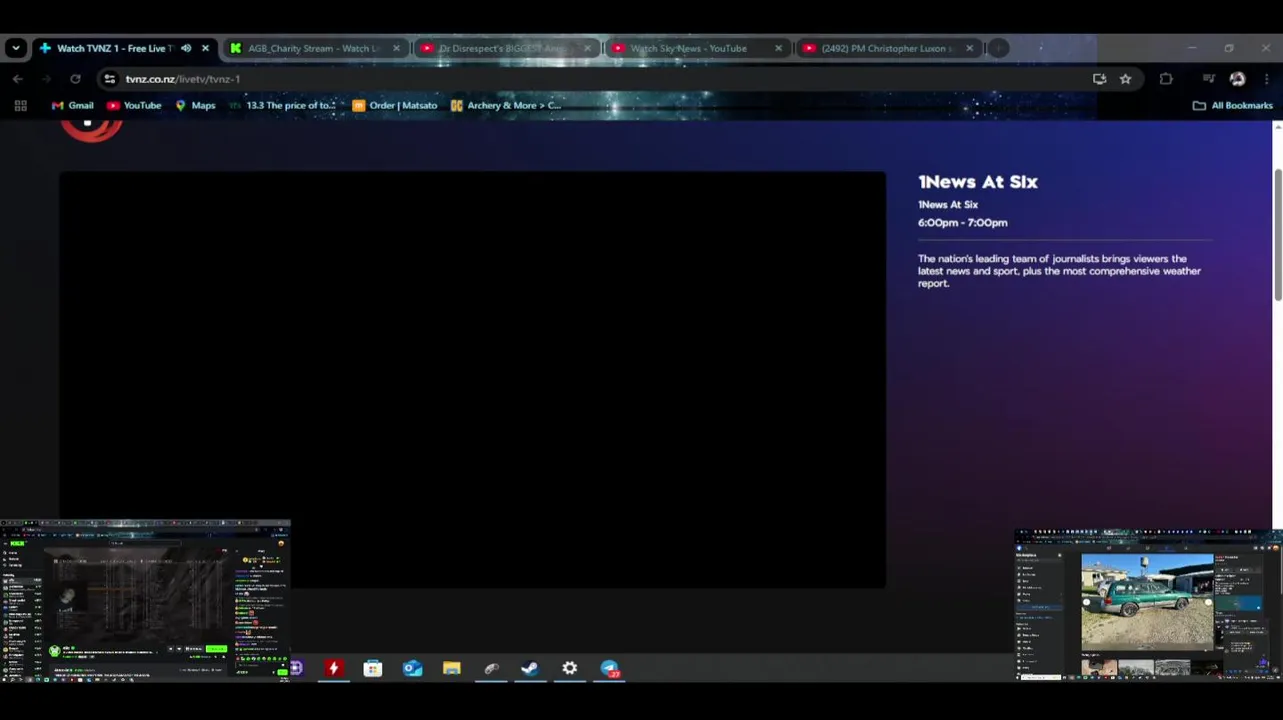1283x720 pixels.
Task: Switch to the PM Christopher Luxon tab
Action: pyautogui.click(x=888, y=48)
